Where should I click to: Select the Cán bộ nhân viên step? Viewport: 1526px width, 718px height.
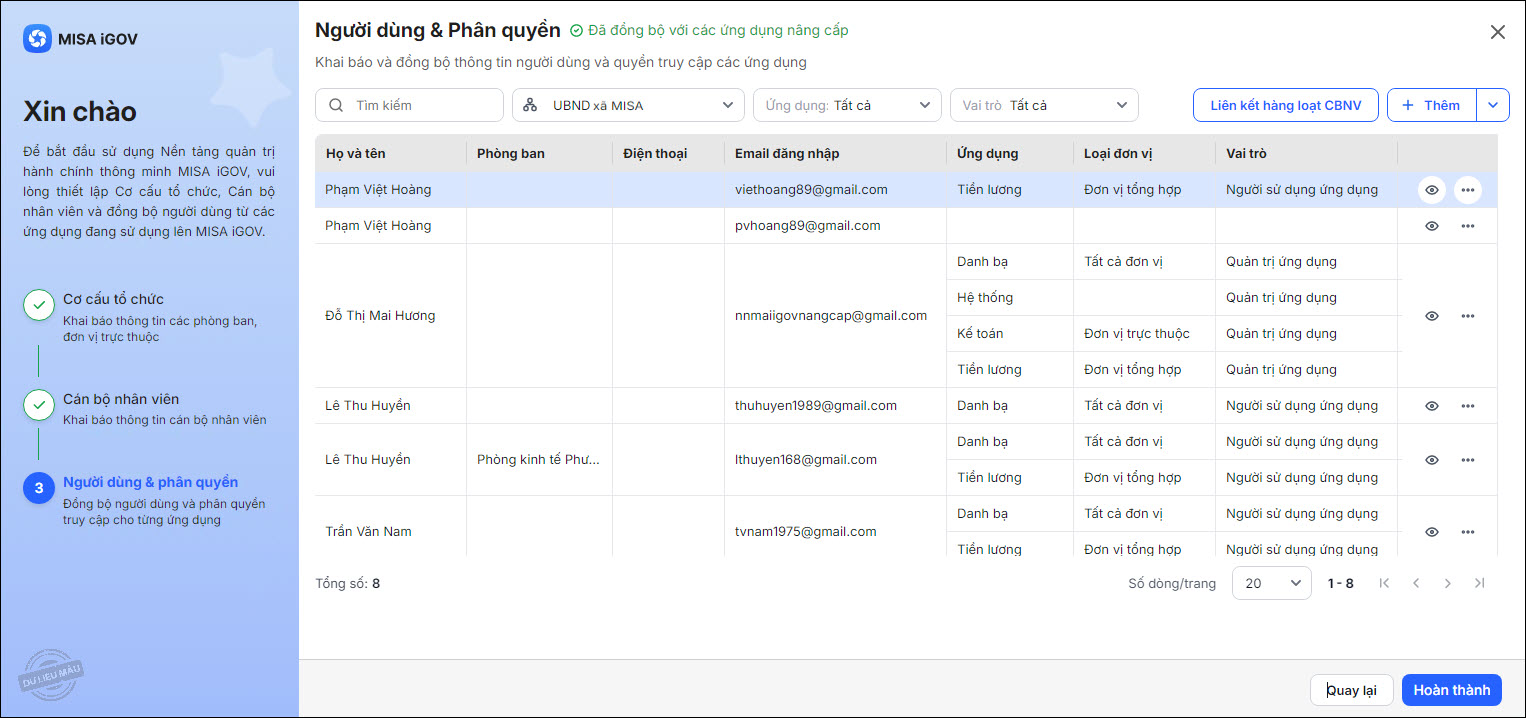[x=121, y=399]
